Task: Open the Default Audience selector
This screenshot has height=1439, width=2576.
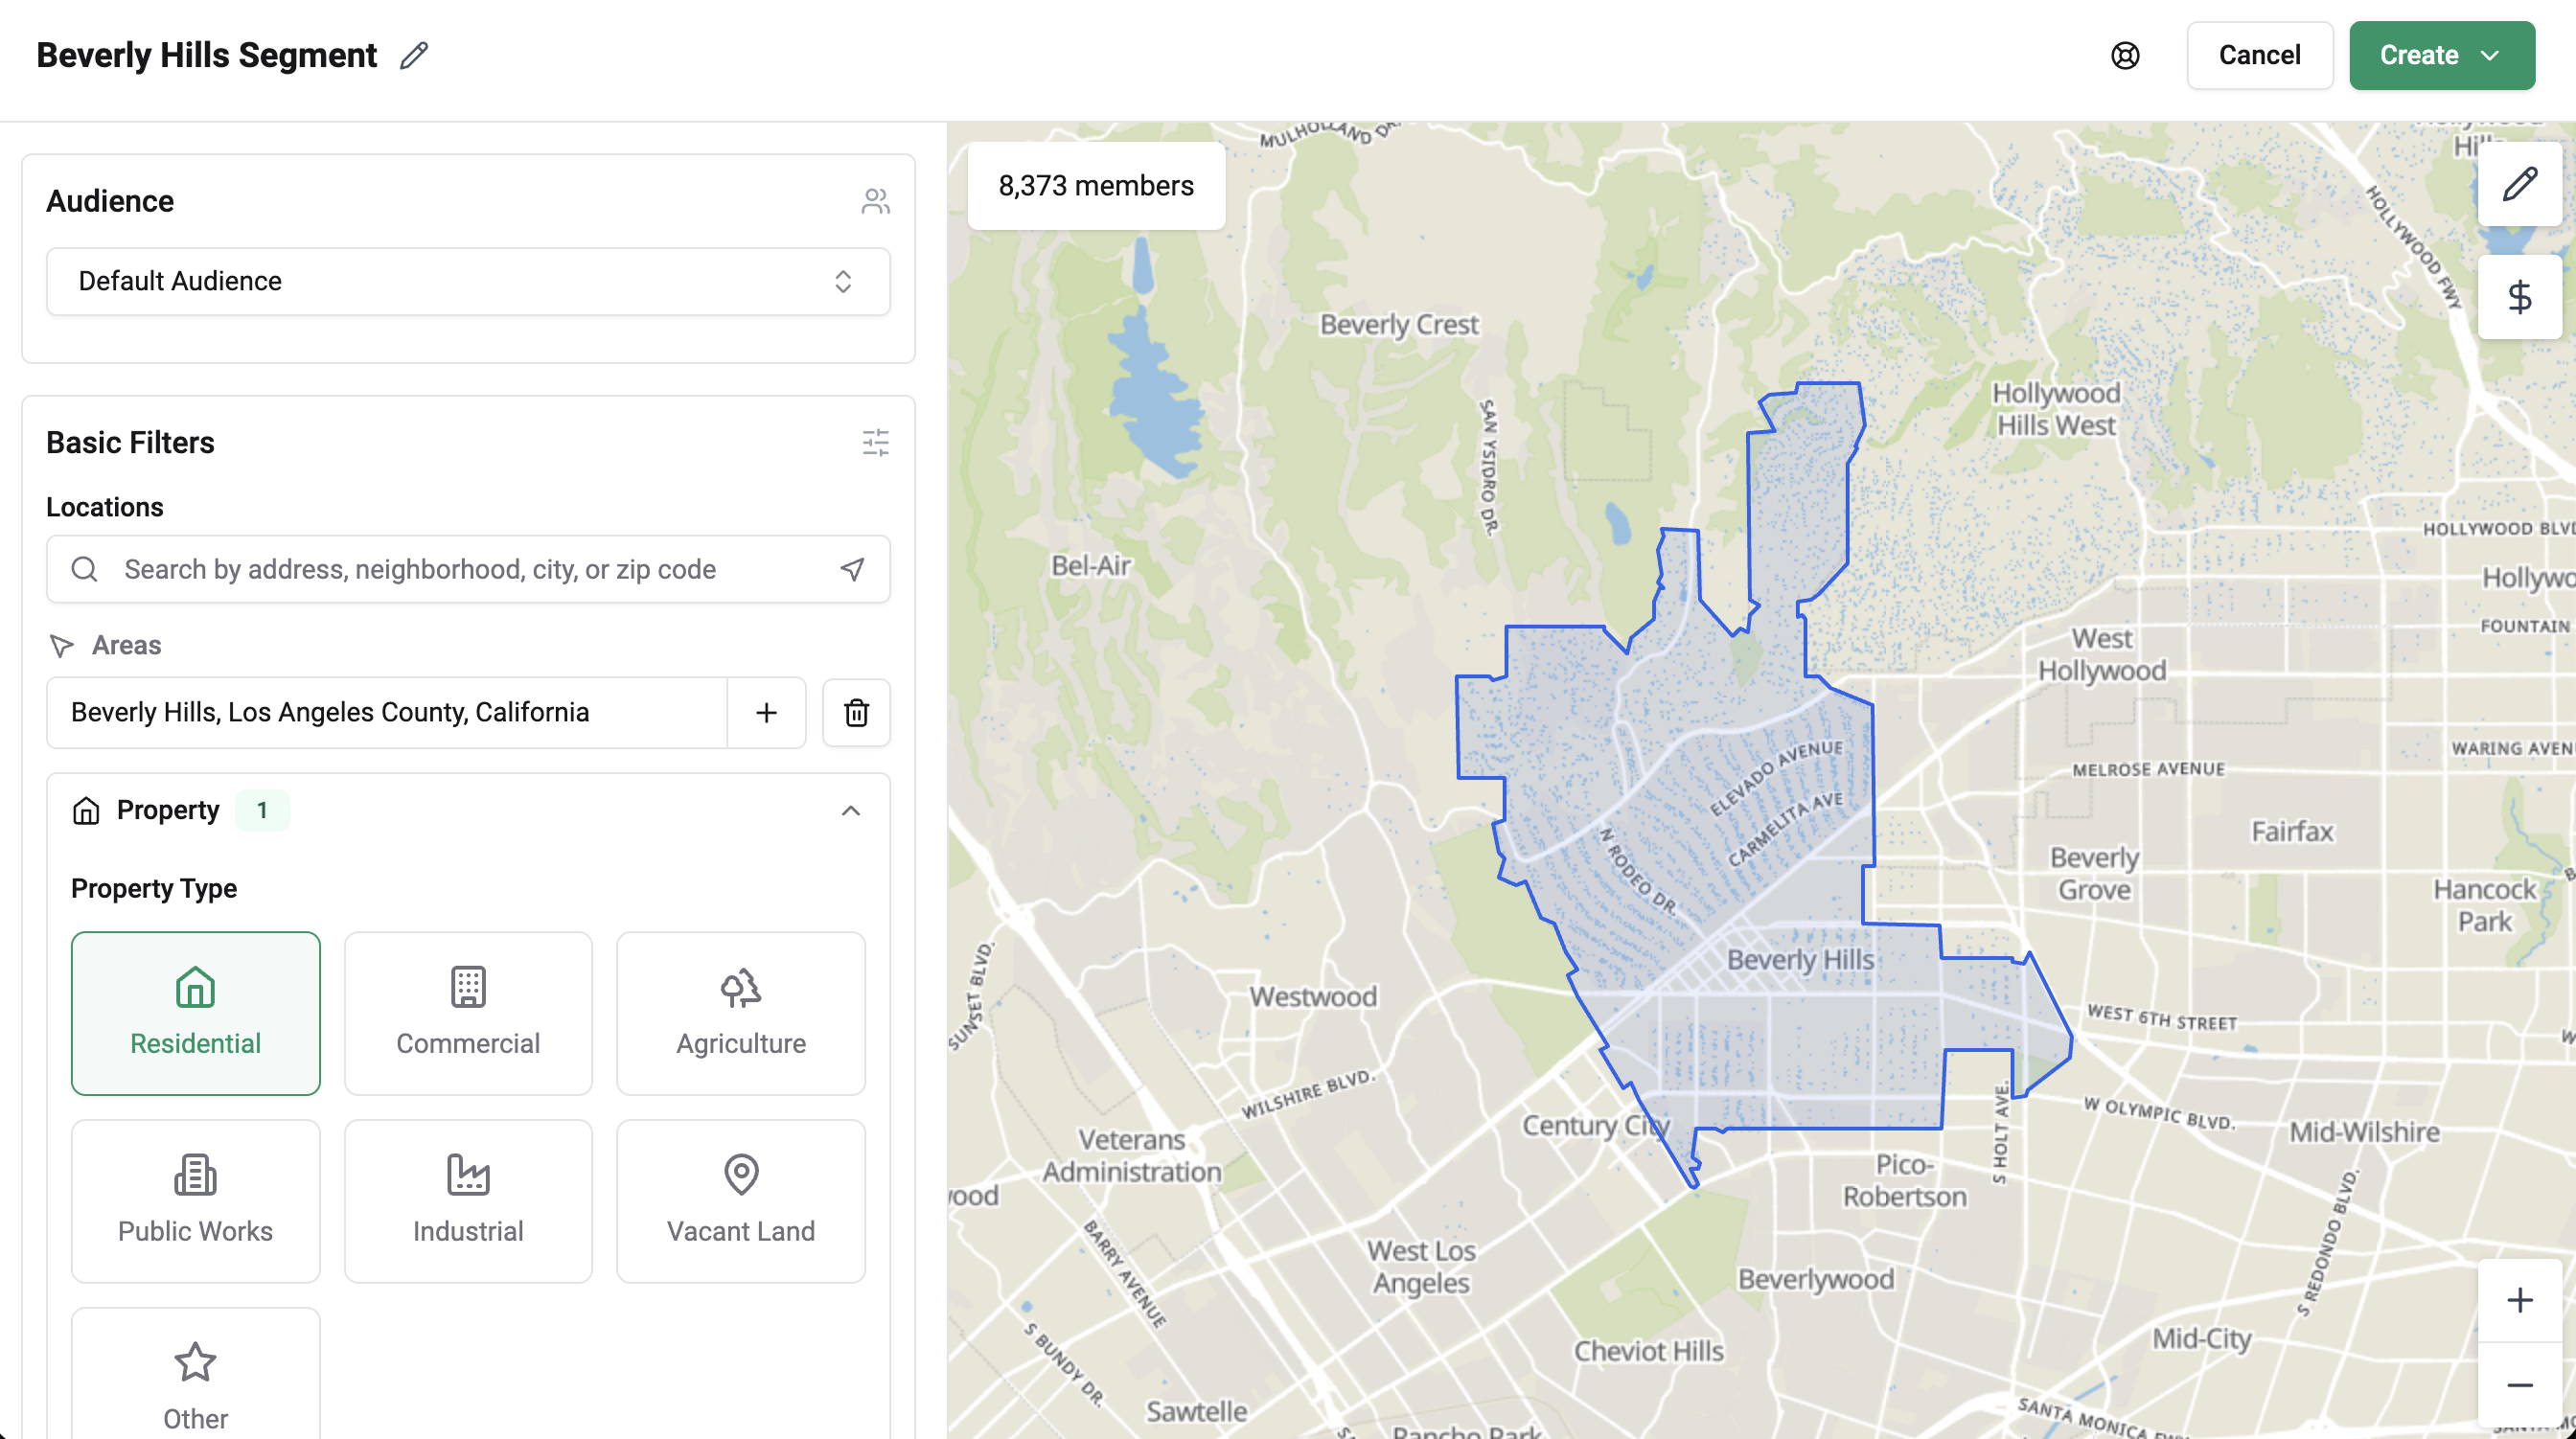Action: 468,281
